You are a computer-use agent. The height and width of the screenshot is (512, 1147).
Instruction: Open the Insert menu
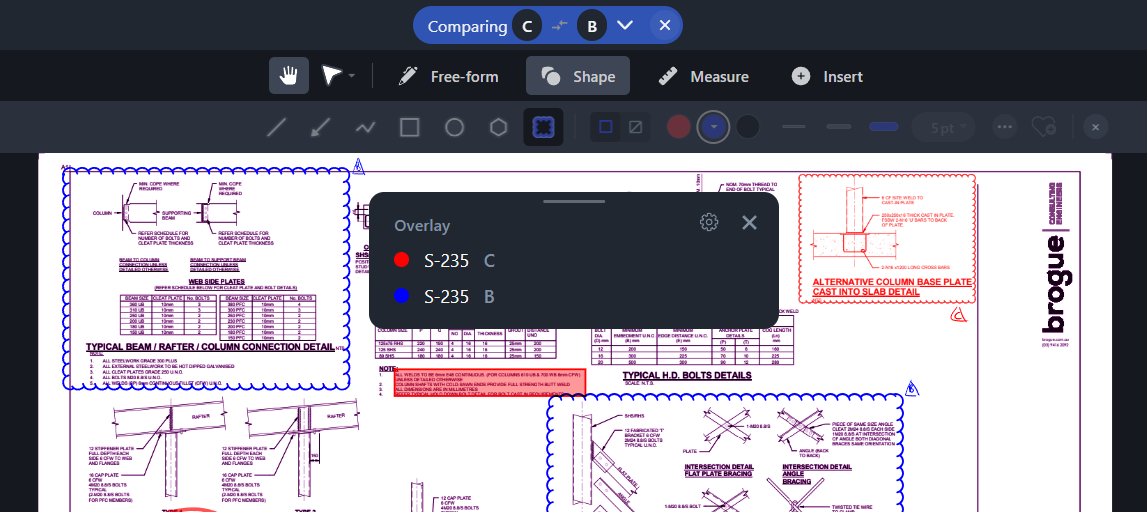[x=827, y=76]
